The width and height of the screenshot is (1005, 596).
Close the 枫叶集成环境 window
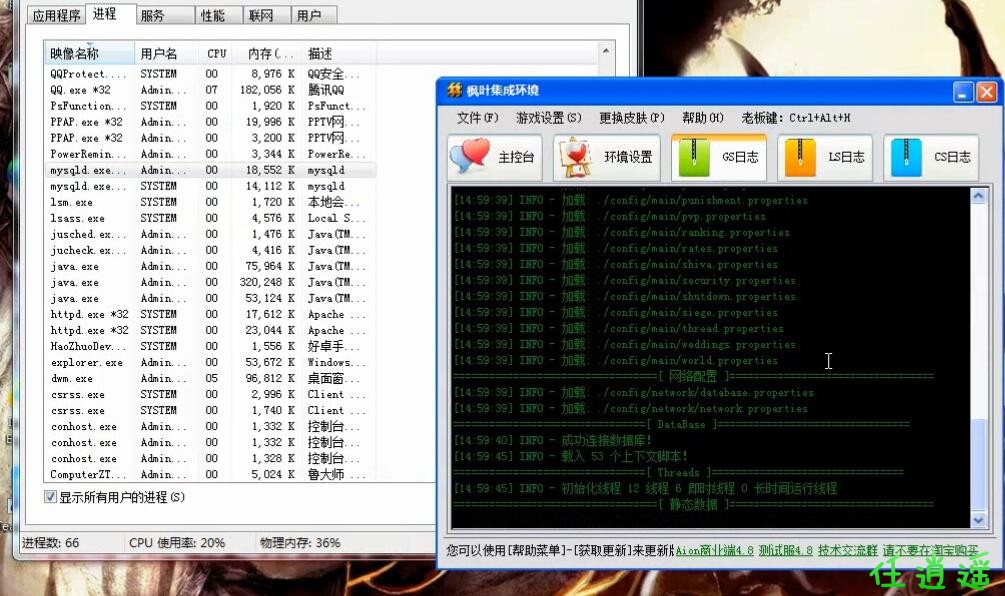coord(986,92)
